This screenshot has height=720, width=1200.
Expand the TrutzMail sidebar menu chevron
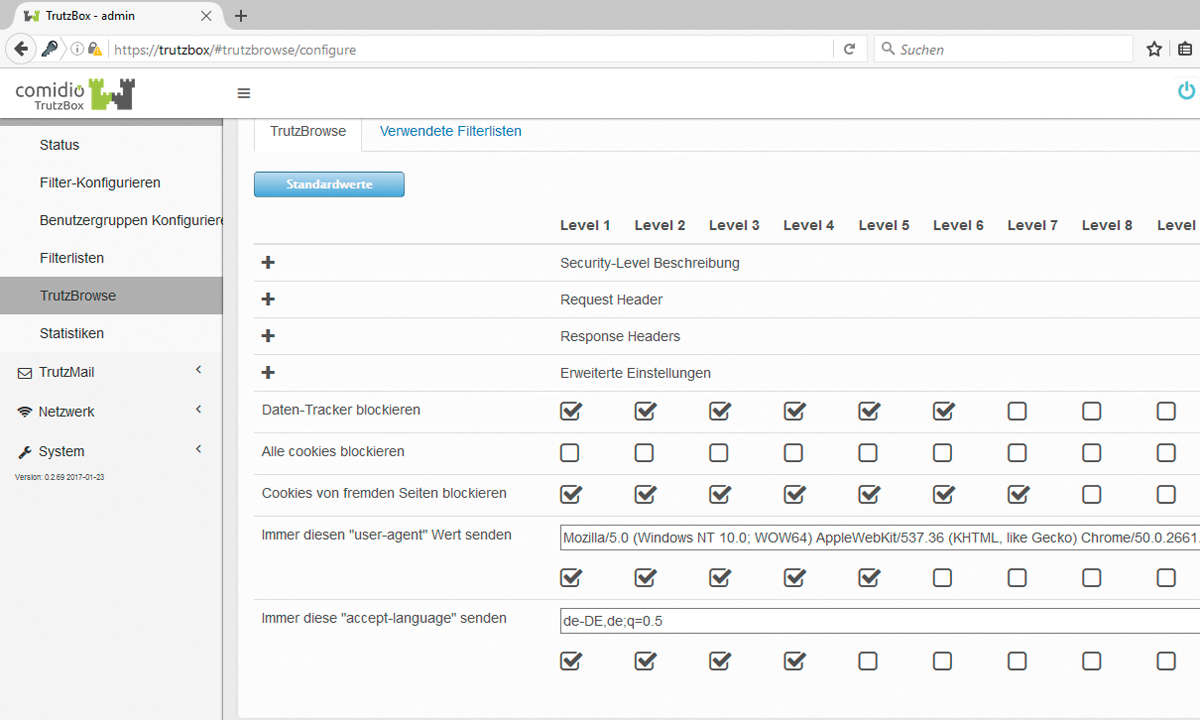198,370
